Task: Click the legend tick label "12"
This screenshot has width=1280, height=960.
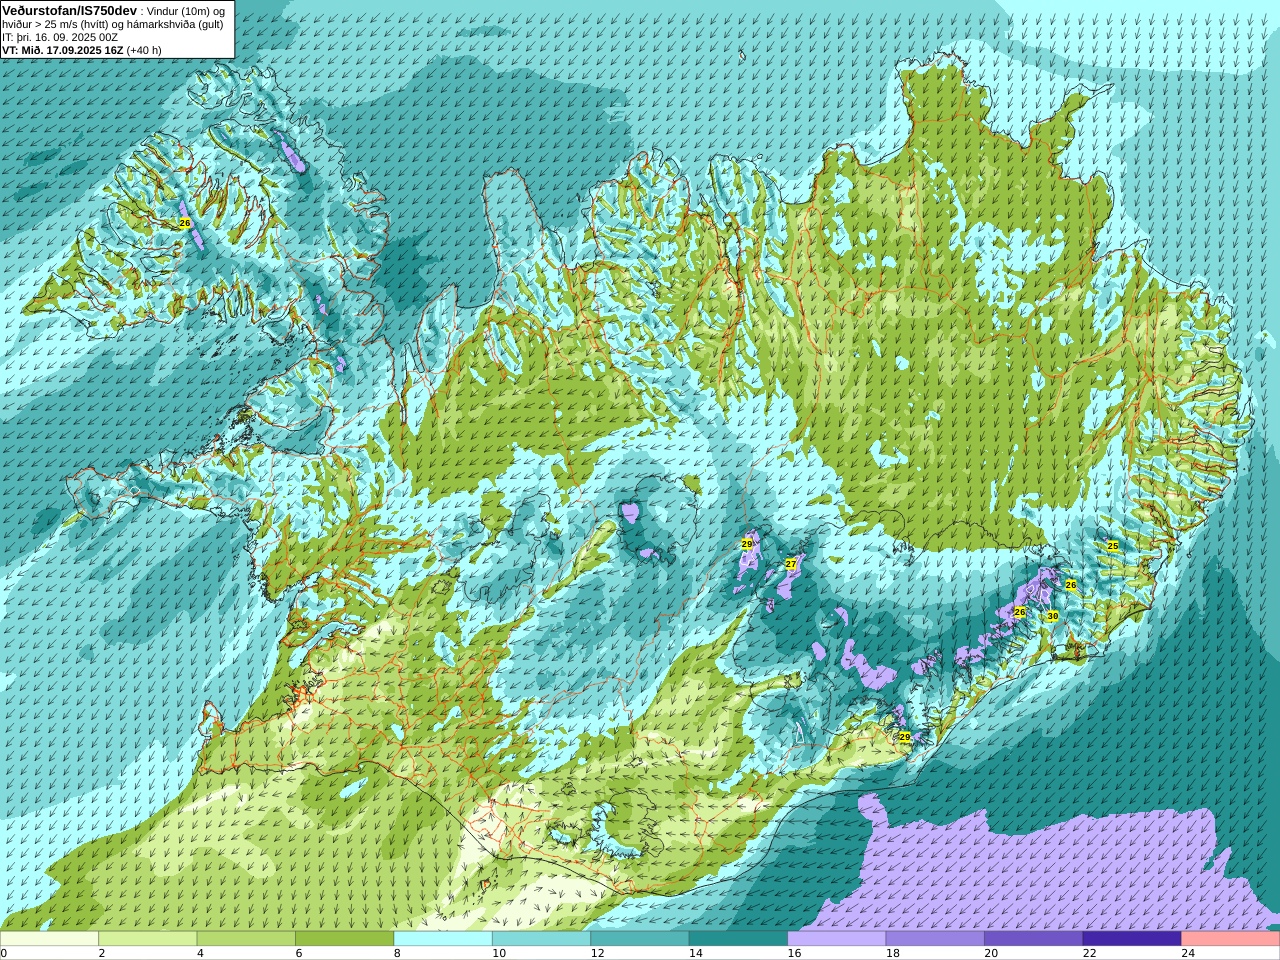Action: tap(597, 953)
